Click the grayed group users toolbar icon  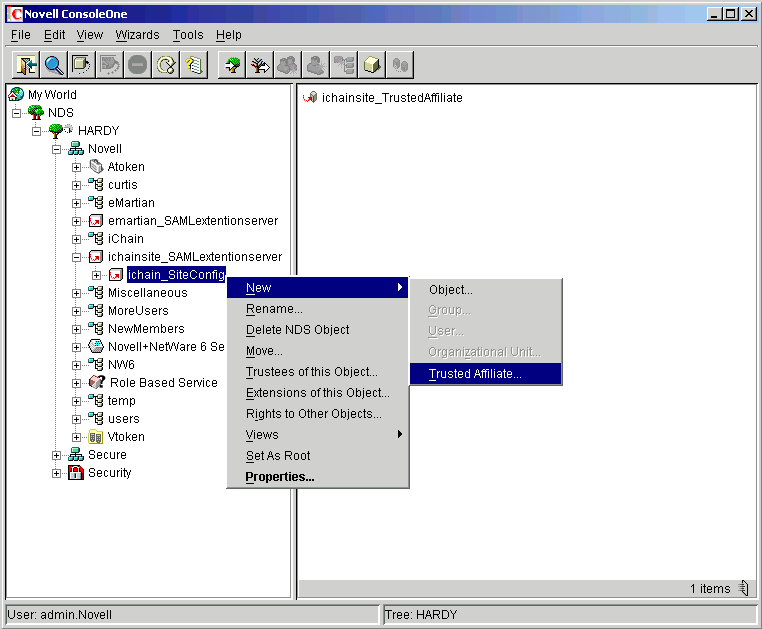click(288, 65)
